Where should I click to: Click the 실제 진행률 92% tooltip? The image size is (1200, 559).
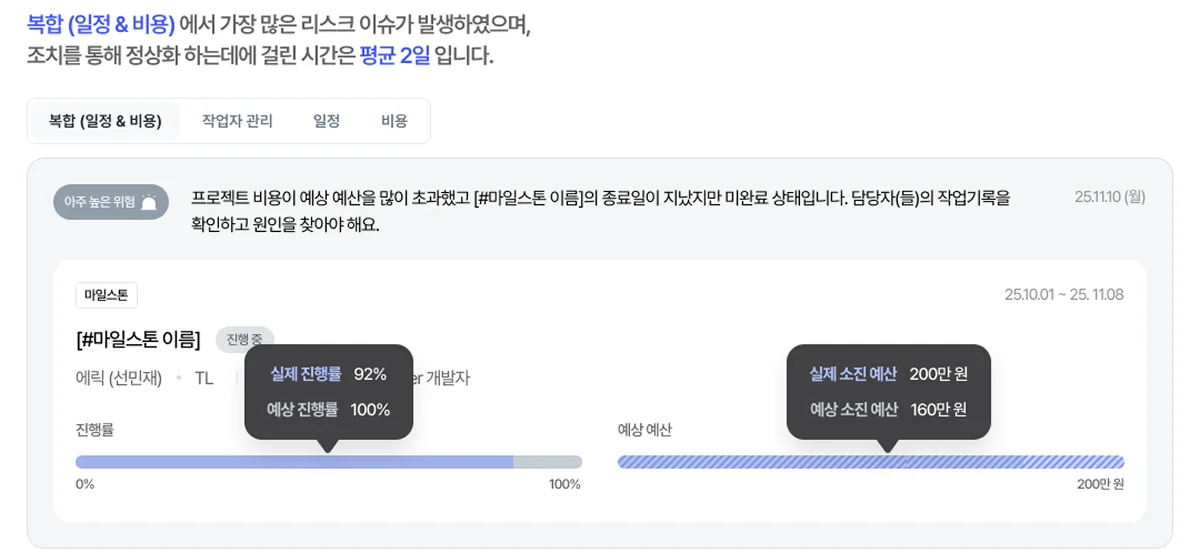[x=328, y=374]
